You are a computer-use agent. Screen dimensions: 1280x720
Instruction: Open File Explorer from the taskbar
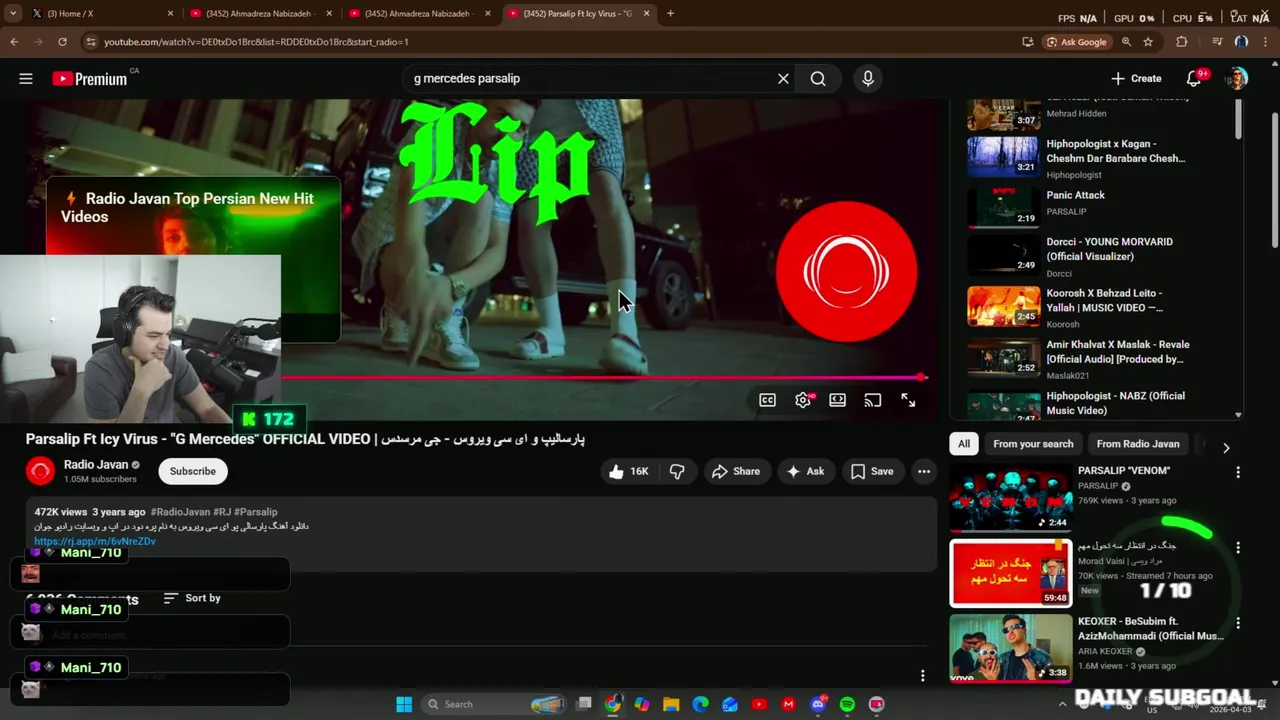(671, 704)
